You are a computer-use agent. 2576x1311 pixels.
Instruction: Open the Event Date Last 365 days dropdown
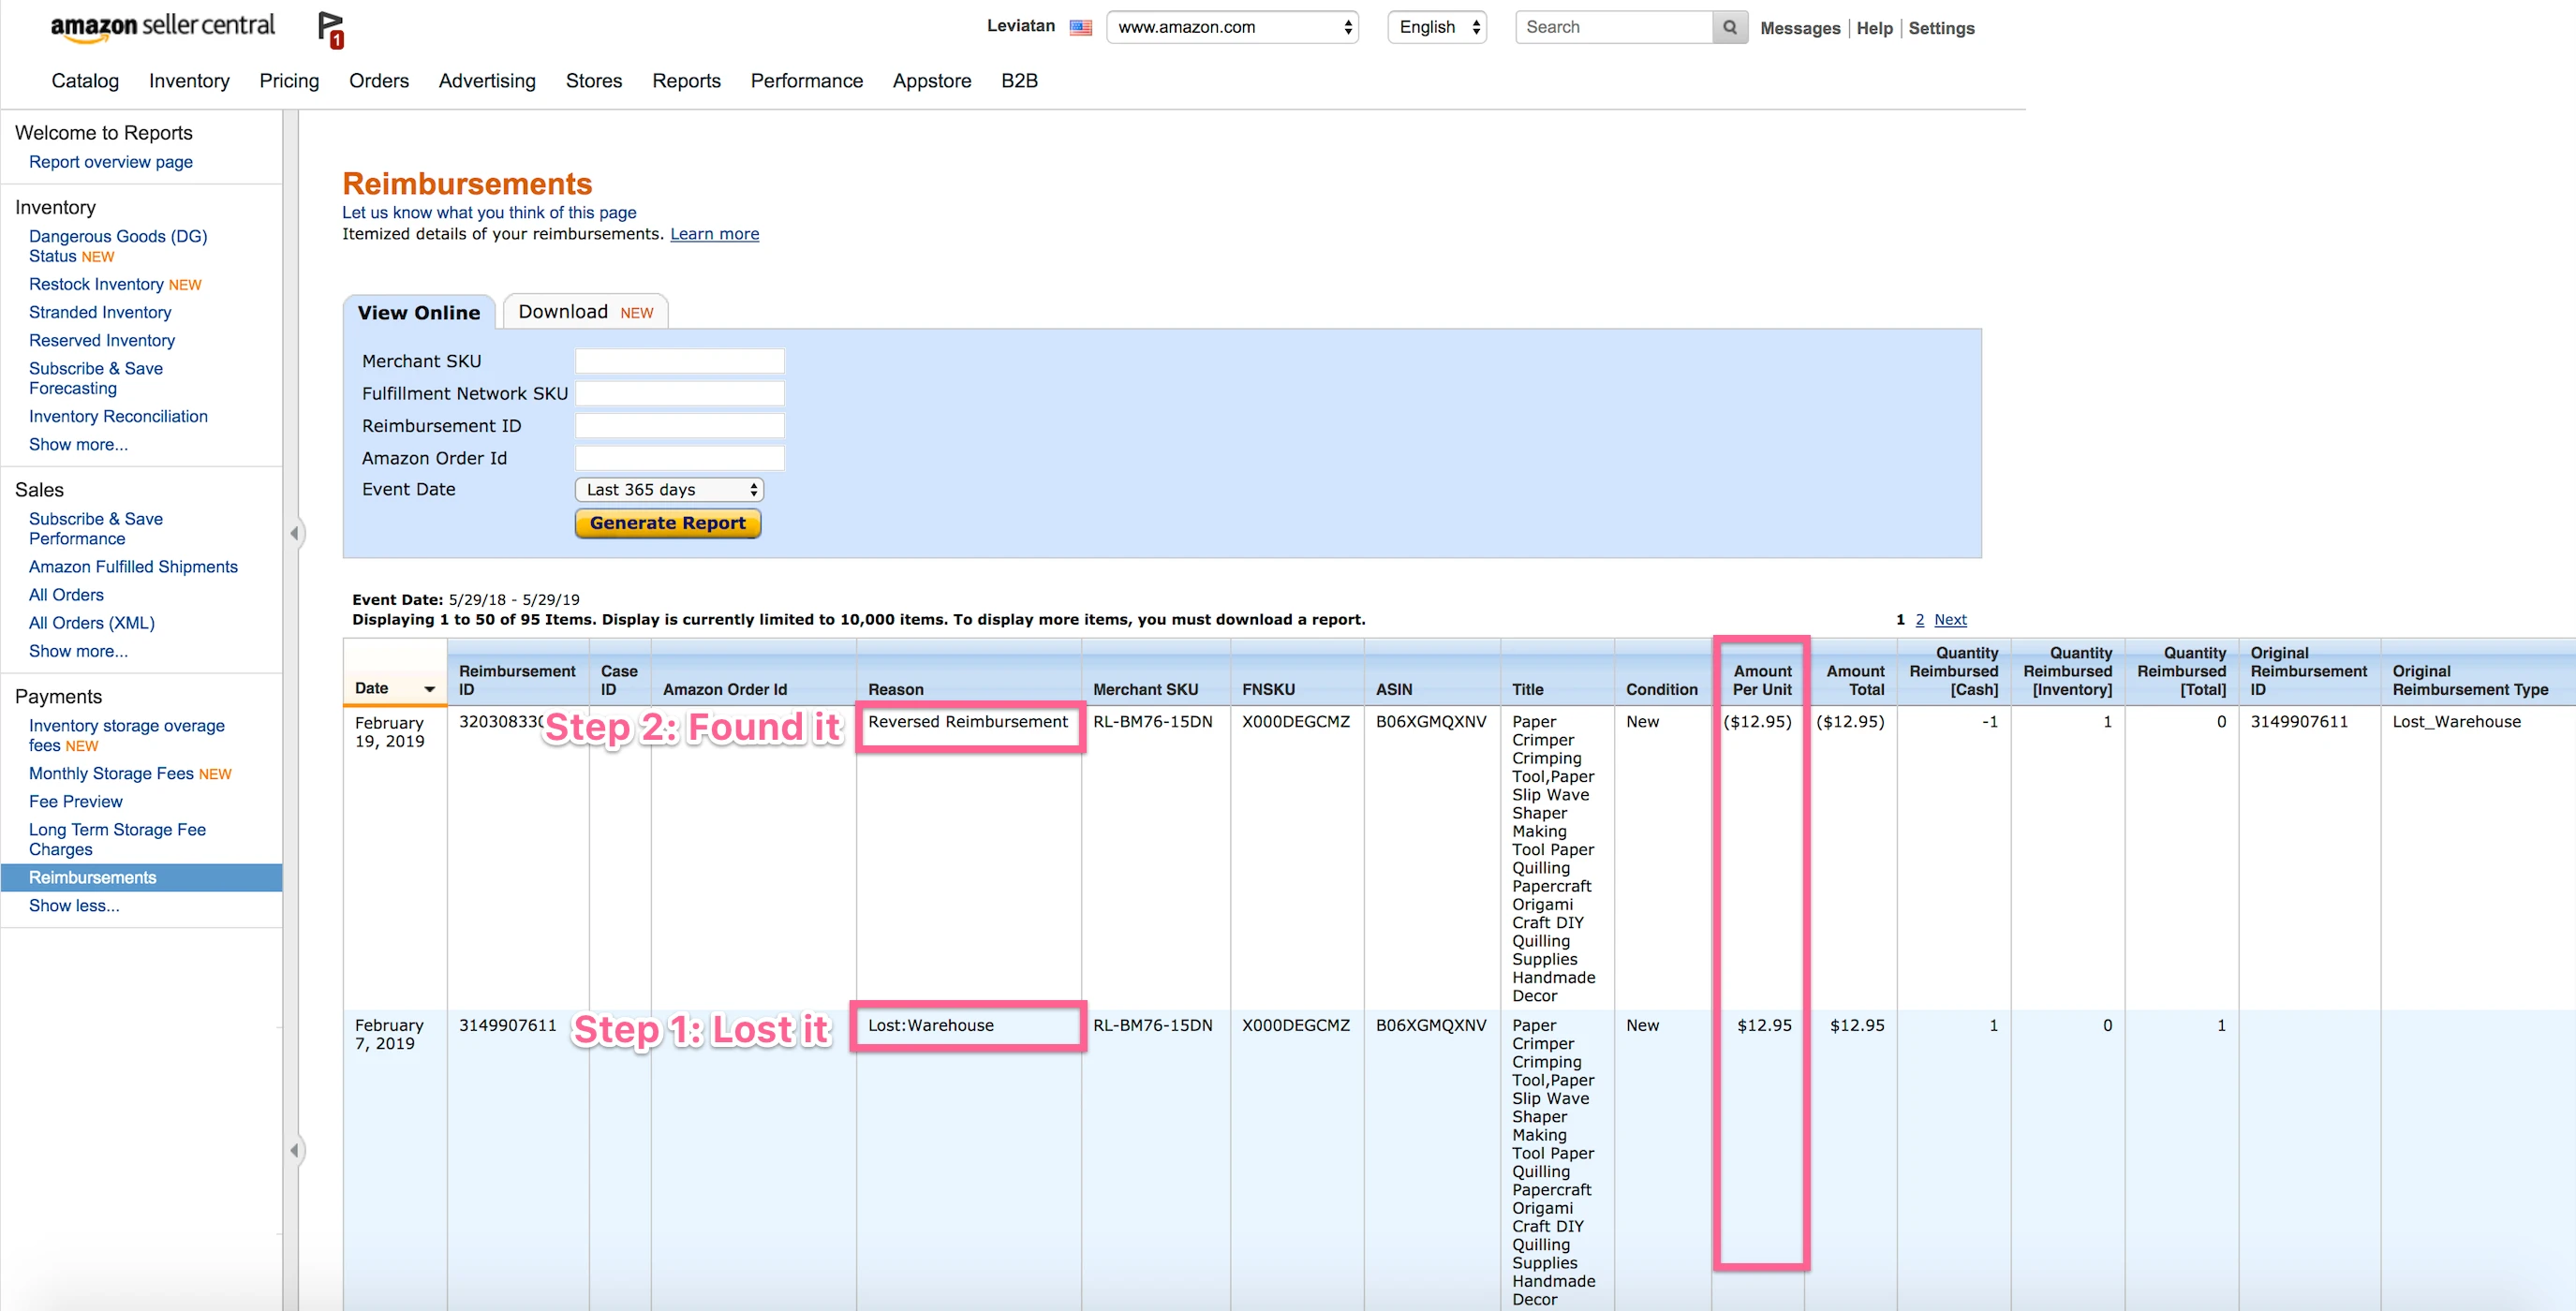click(669, 489)
